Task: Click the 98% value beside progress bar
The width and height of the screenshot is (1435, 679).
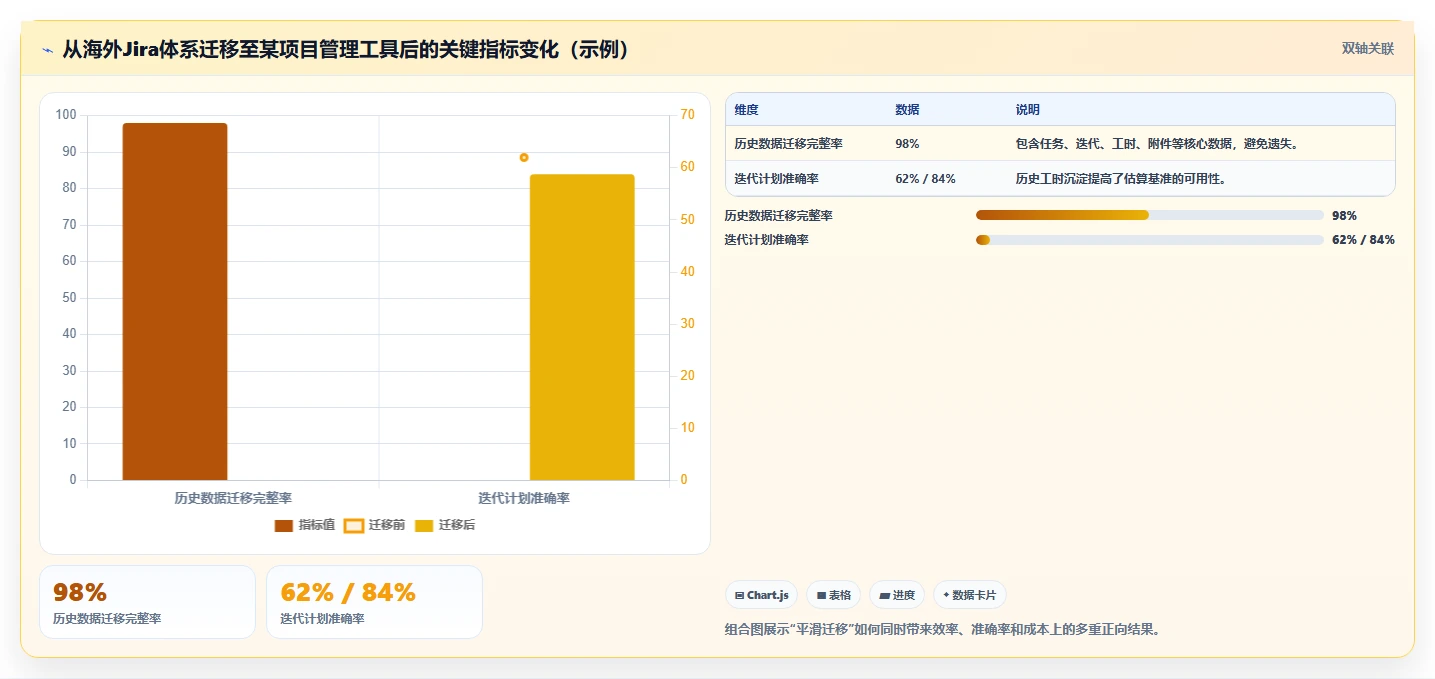Action: [1344, 215]
